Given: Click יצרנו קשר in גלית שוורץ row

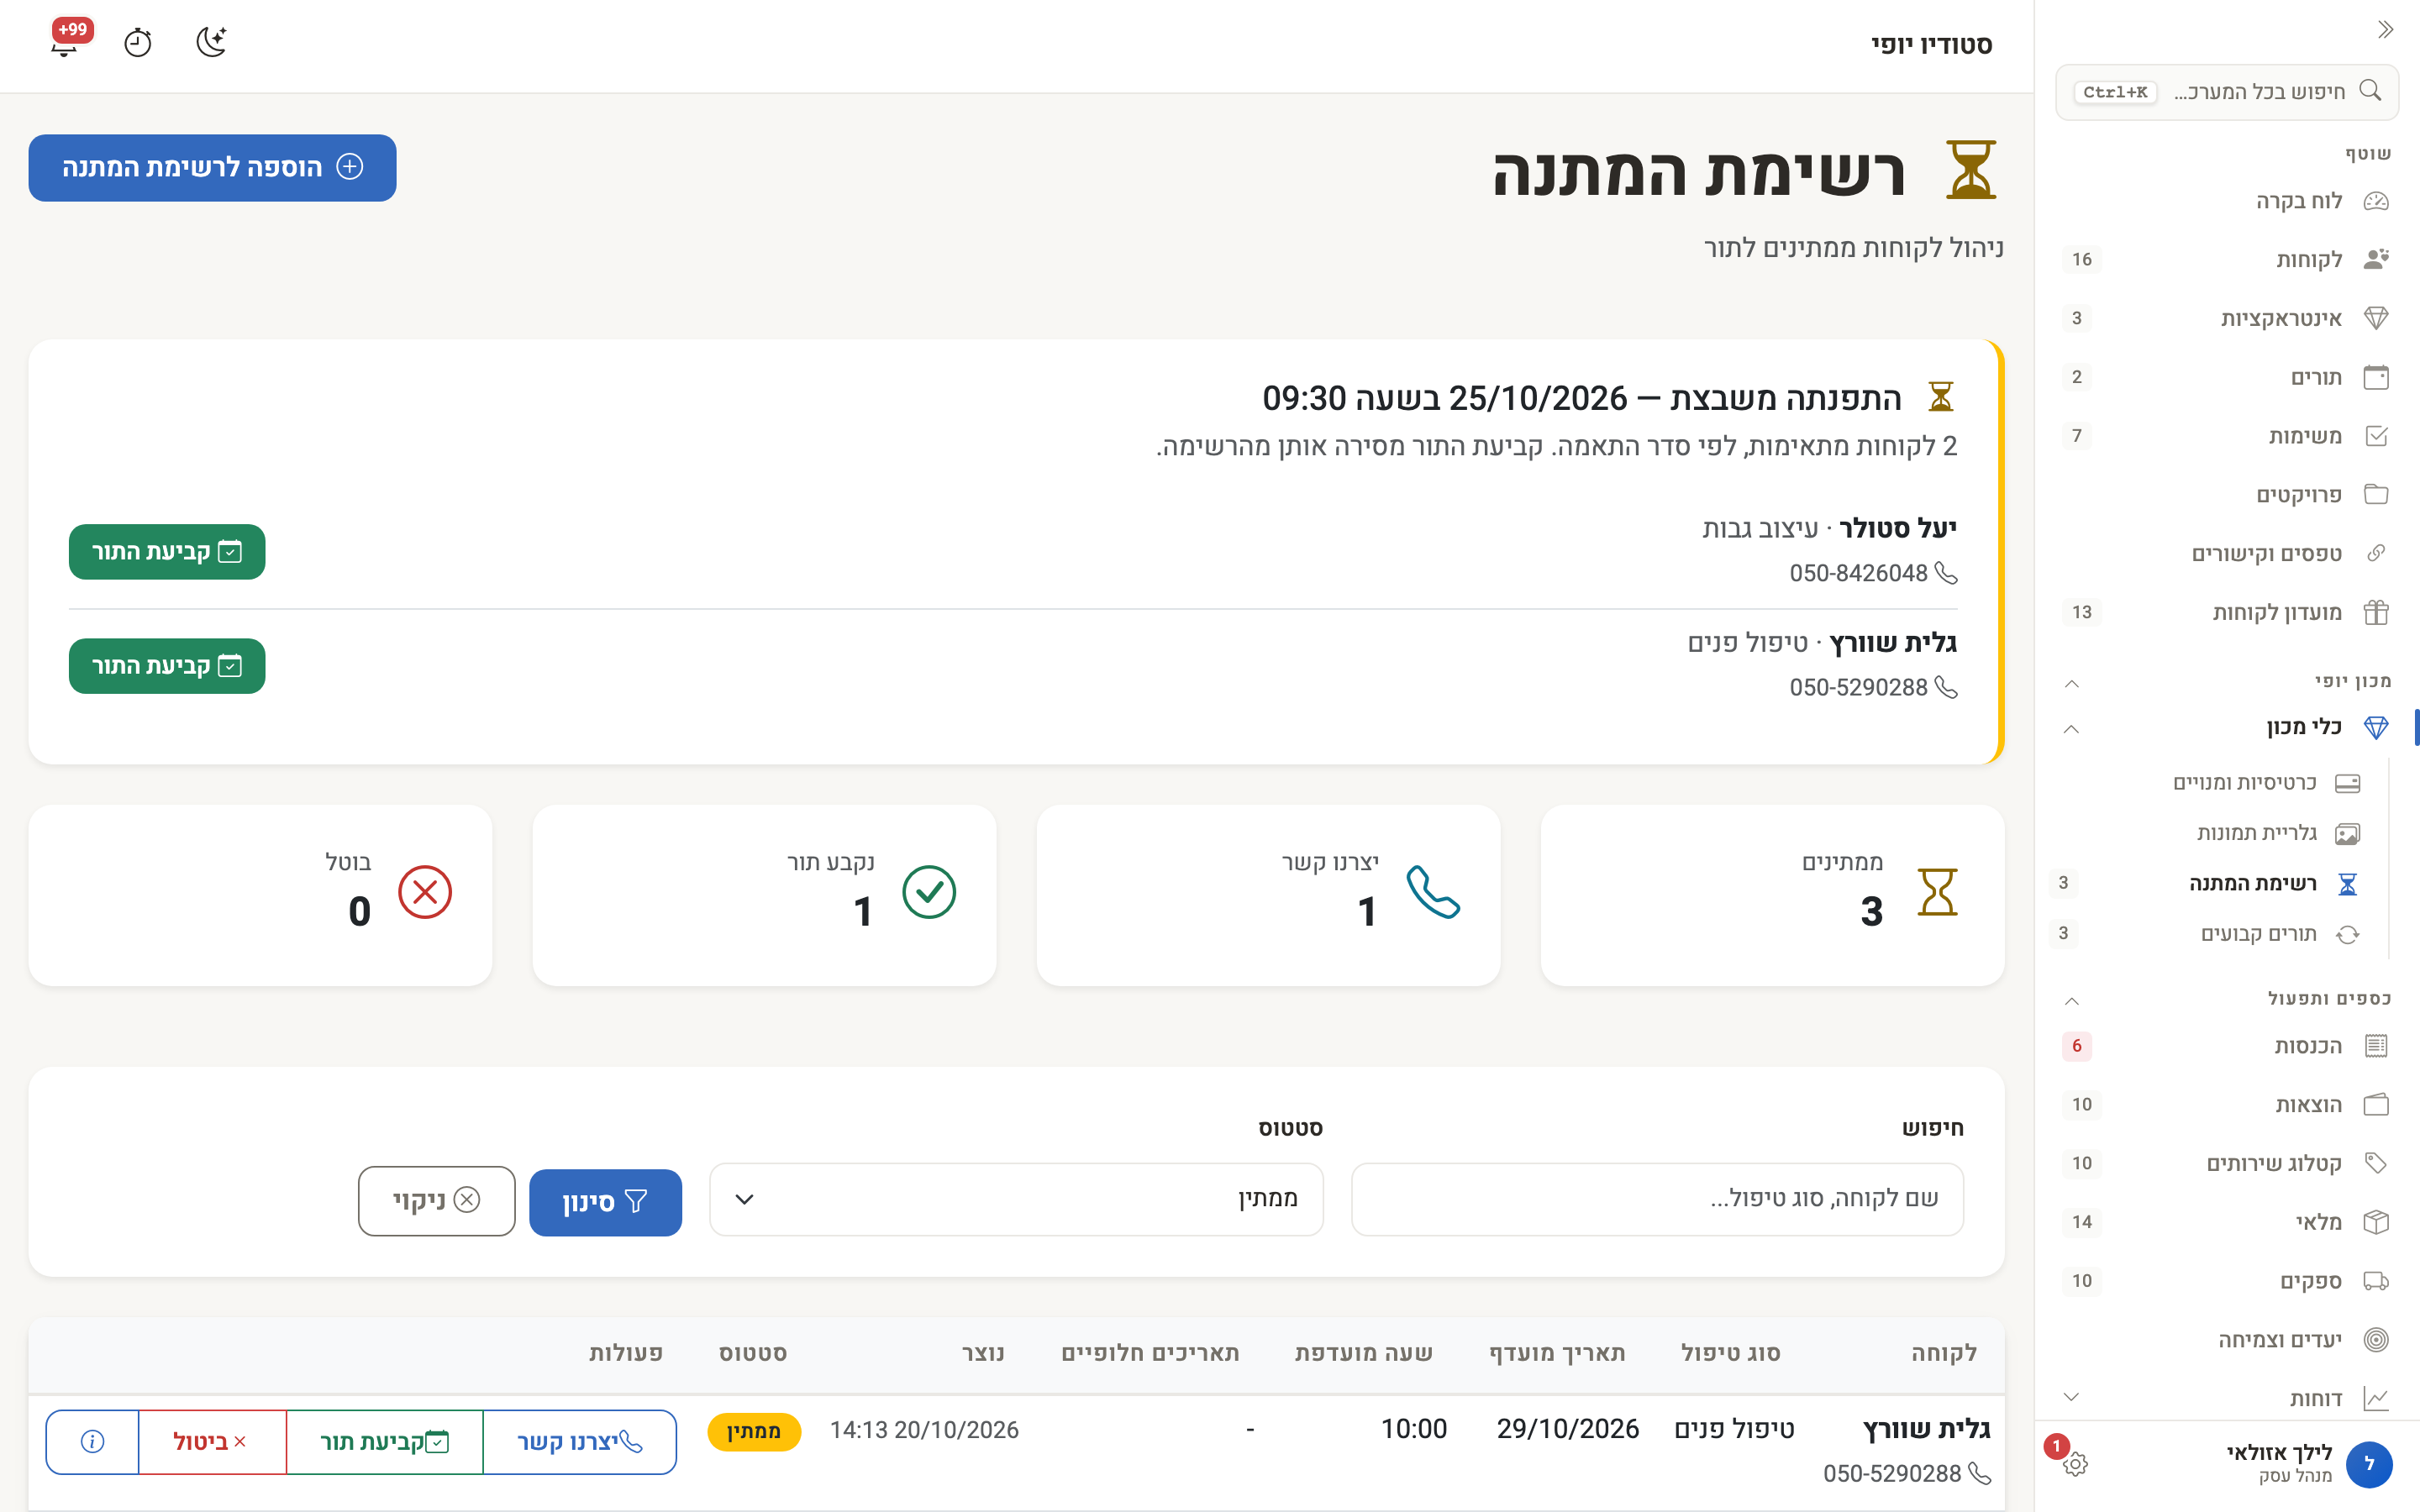Looking at the screenshot, I should [x=580, y=1442].
